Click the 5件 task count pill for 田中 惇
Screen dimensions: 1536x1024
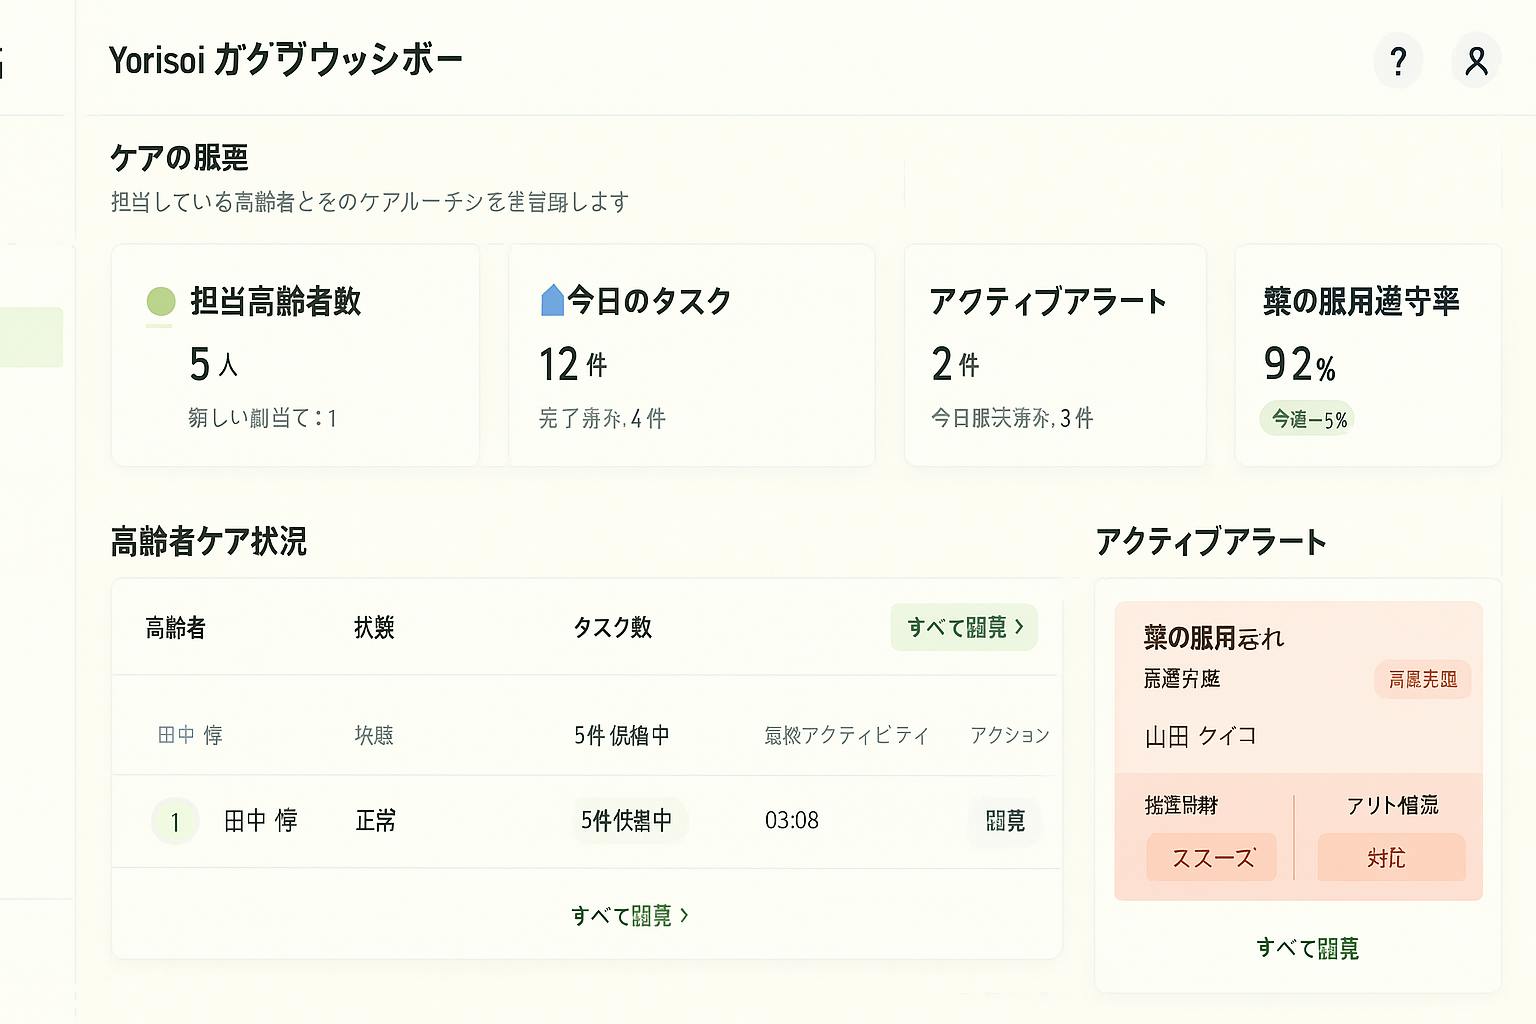(626, 821)
